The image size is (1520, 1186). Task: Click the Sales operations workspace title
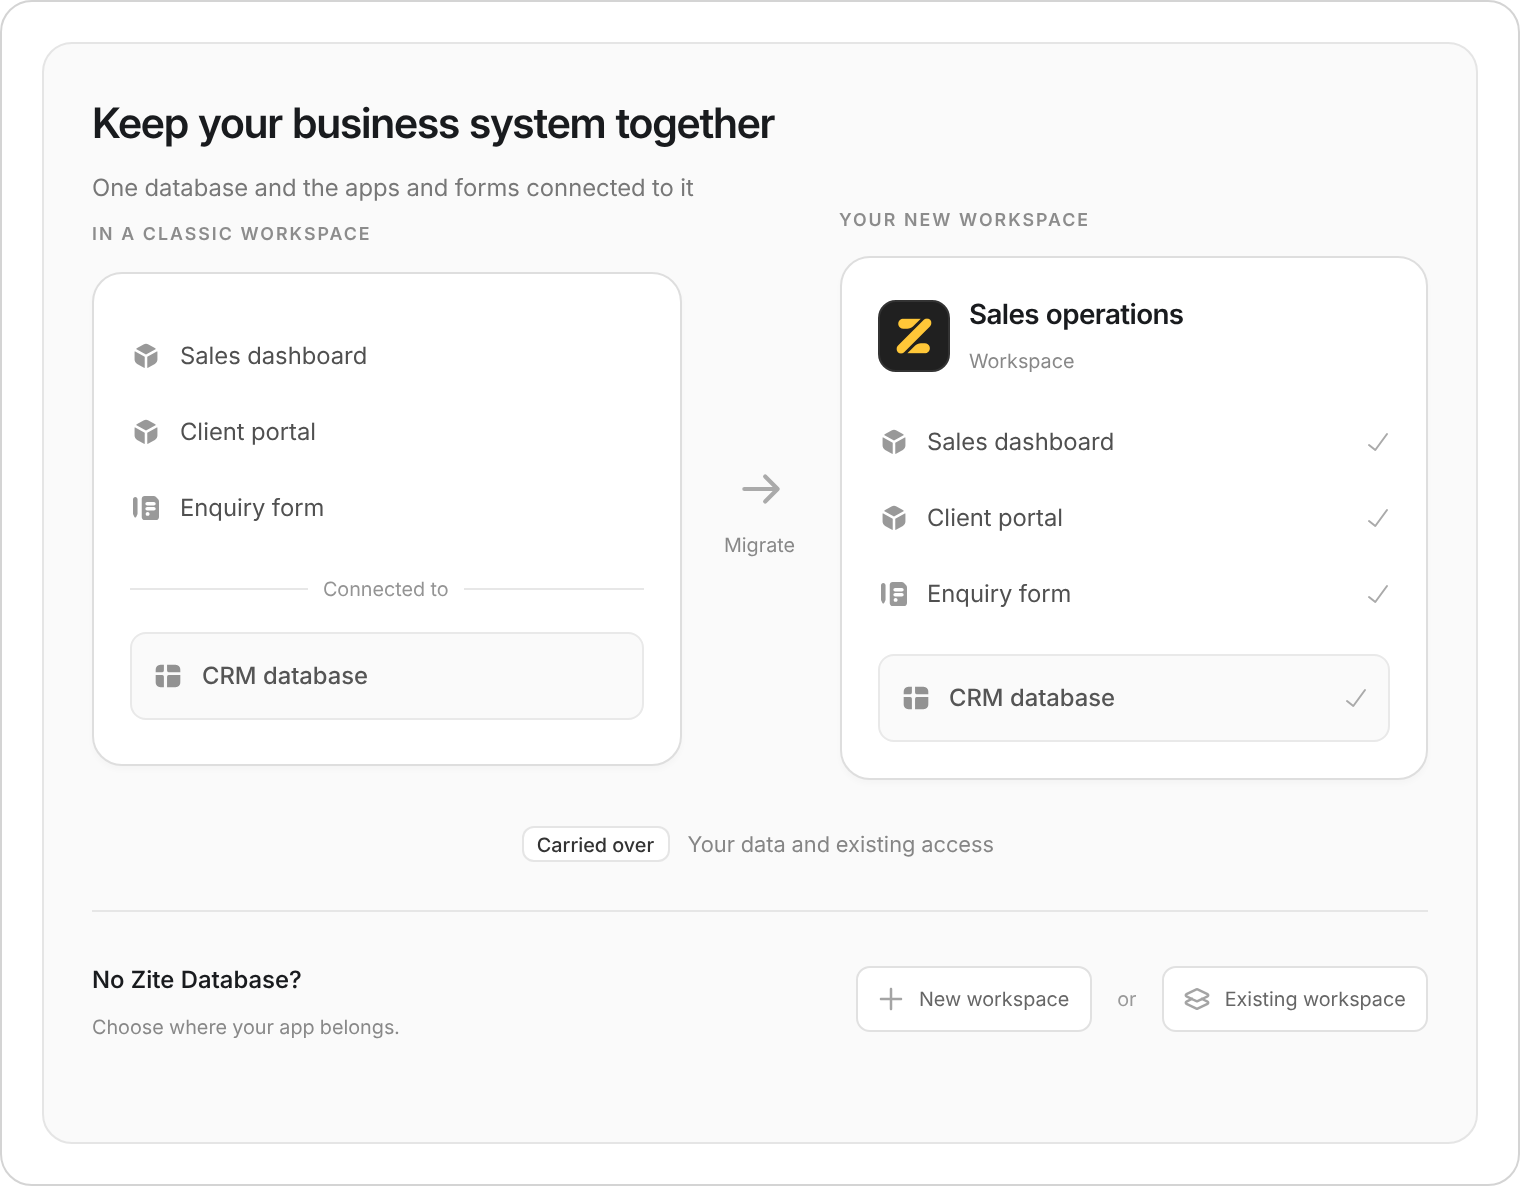pyautogui.click(x=1076, y=315)
